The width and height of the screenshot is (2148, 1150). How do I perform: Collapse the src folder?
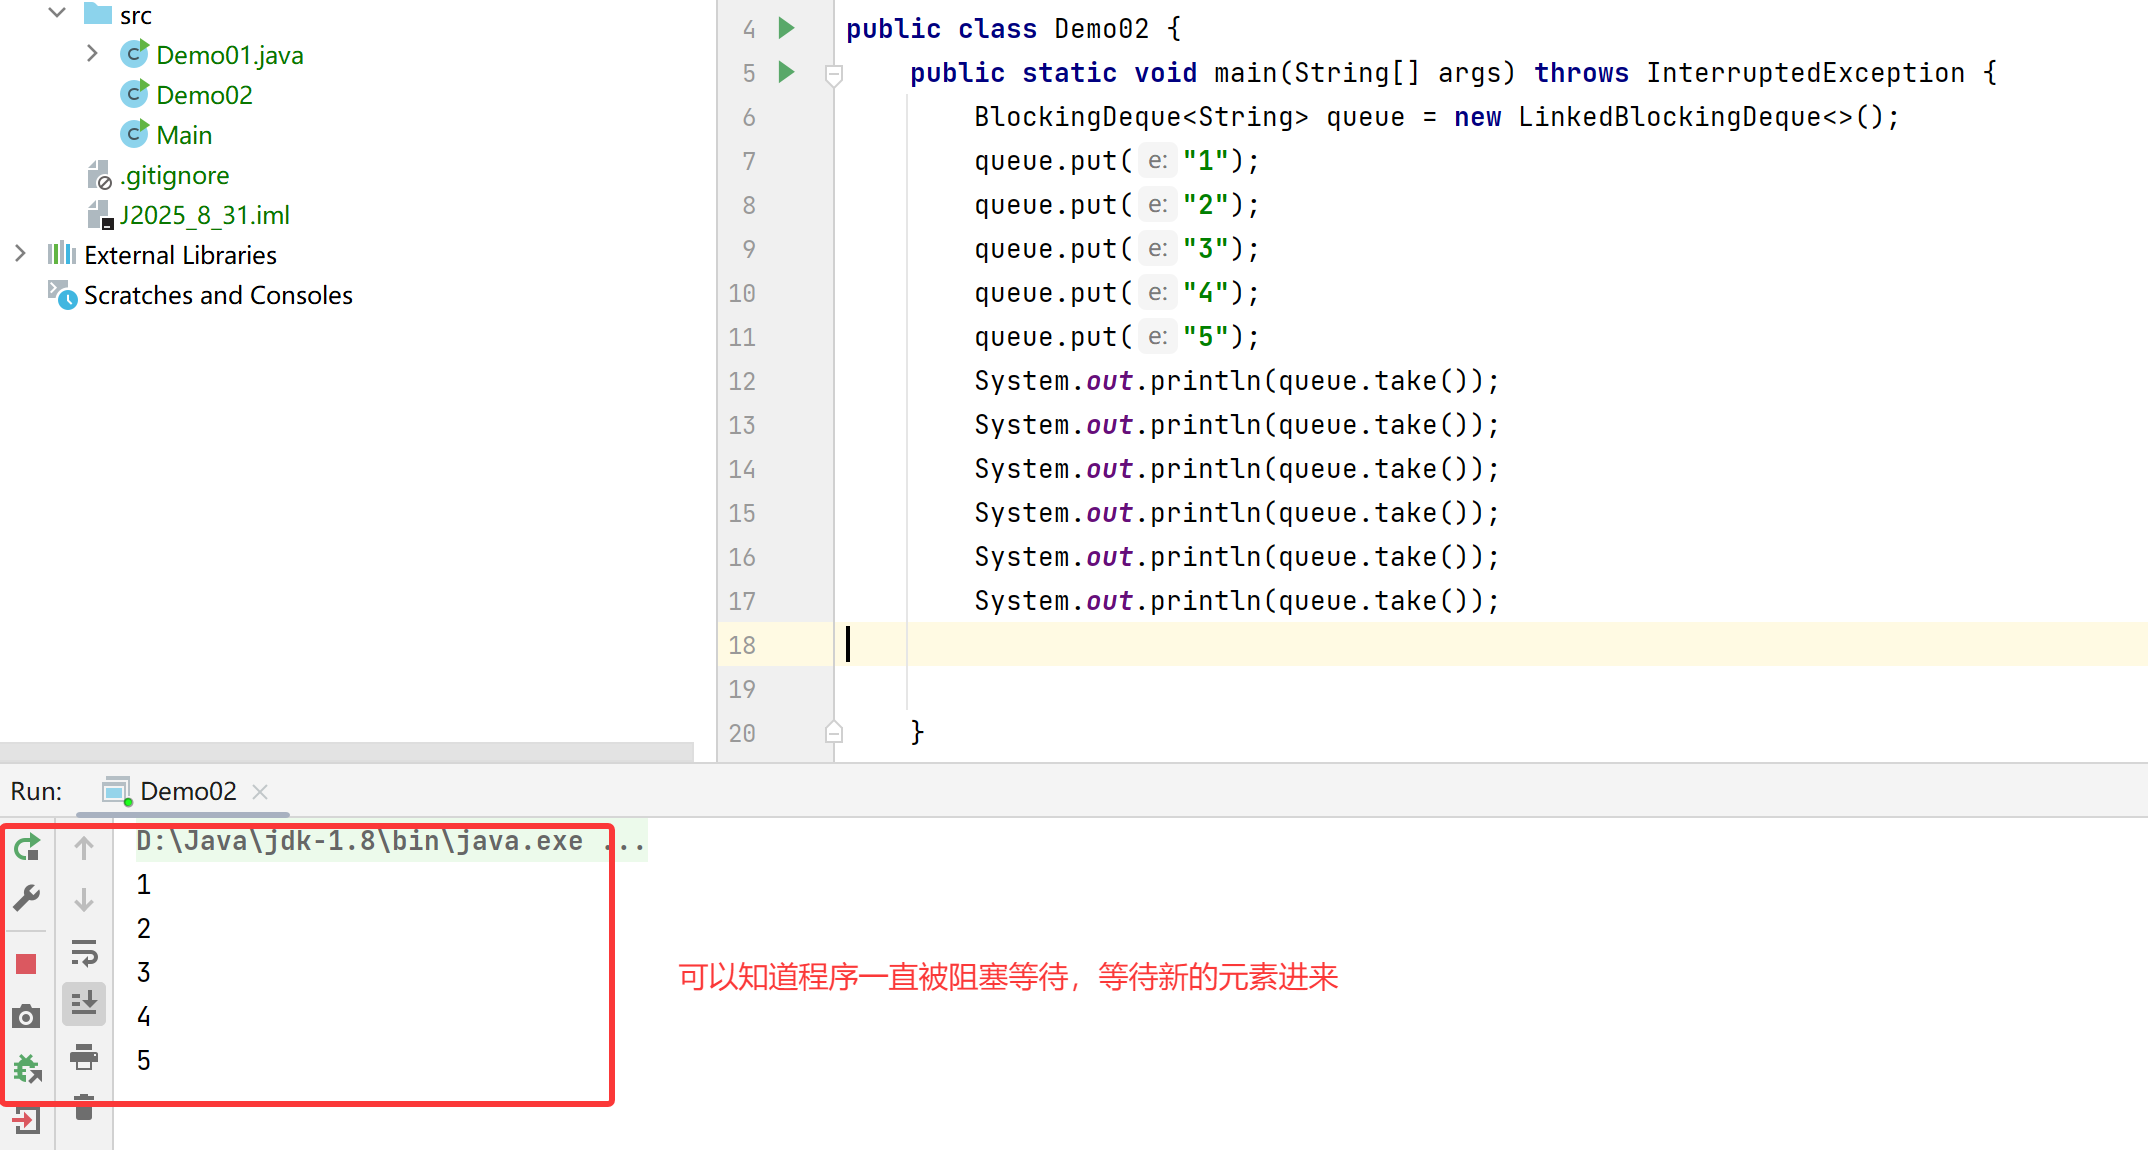57,14
